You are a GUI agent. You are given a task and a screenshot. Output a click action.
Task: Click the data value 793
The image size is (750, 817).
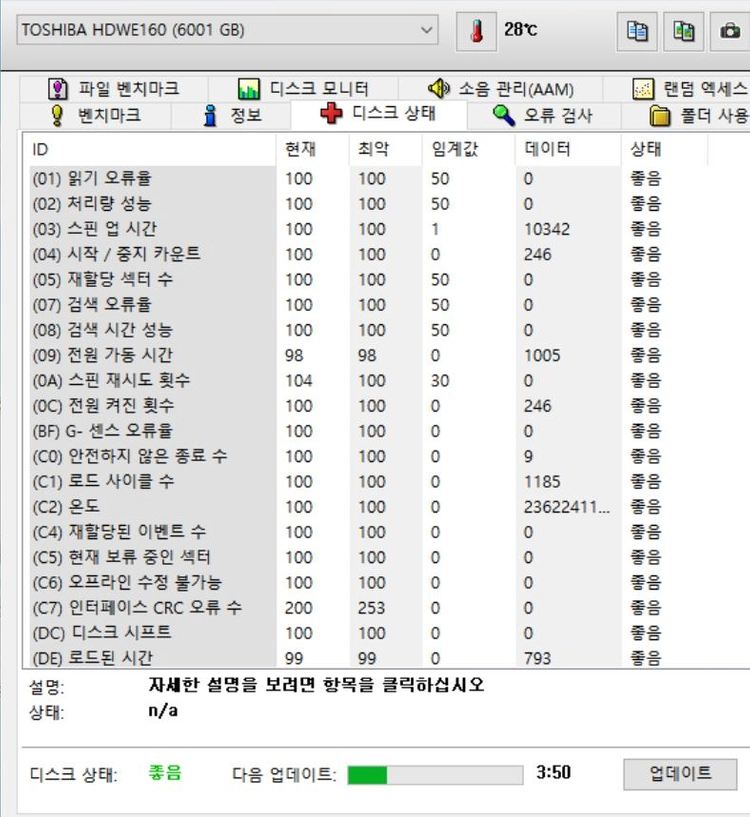point(537,658)
